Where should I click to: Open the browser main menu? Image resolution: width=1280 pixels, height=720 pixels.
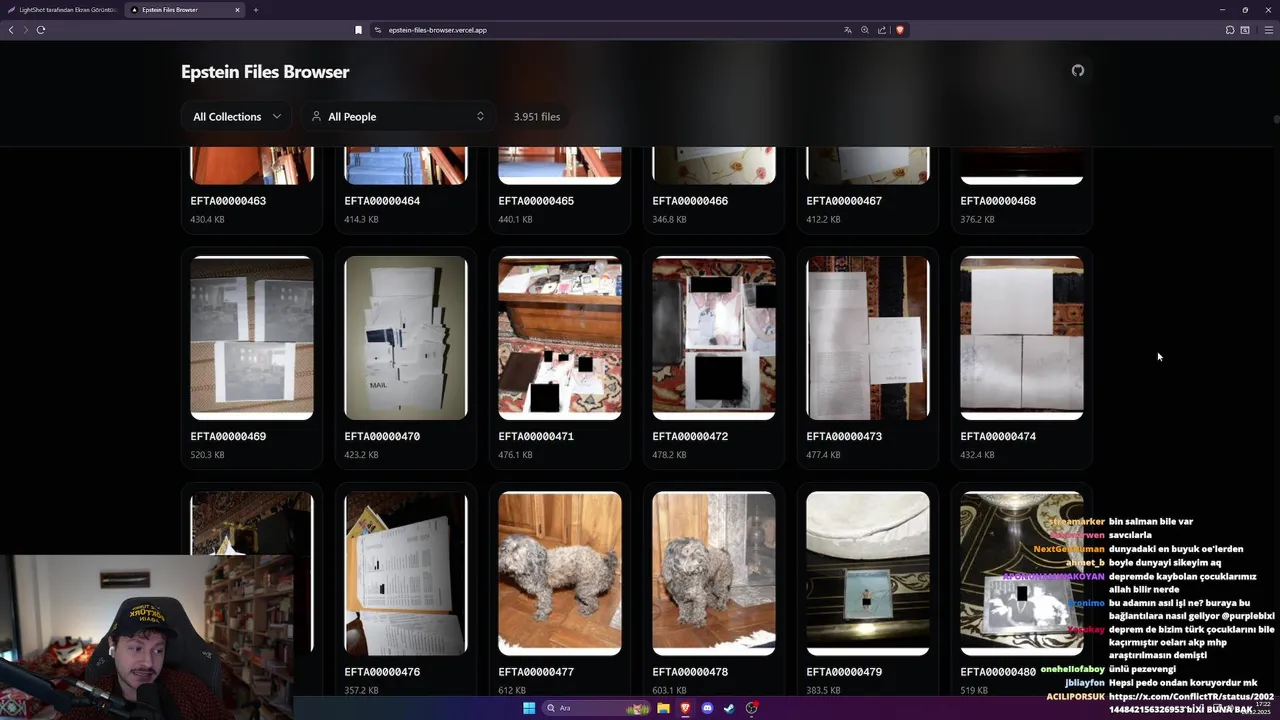(x=1269, y=30)
